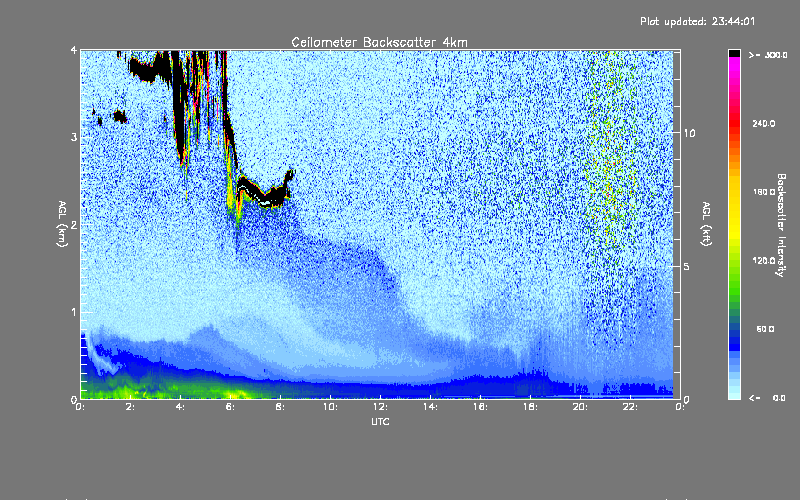Screen dimensions: 800x500
Task: Pick the black top segment of the colorbar
Action: coord(734,53)
